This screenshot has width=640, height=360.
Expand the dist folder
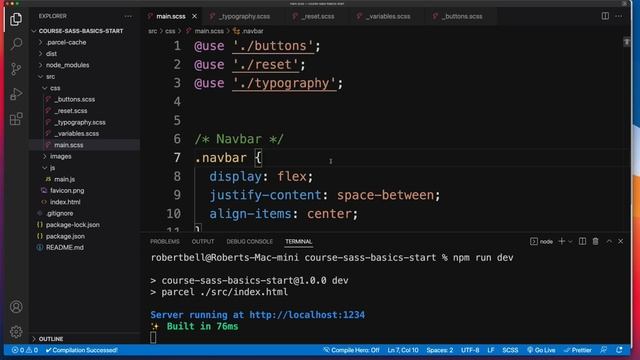(51, 54)
